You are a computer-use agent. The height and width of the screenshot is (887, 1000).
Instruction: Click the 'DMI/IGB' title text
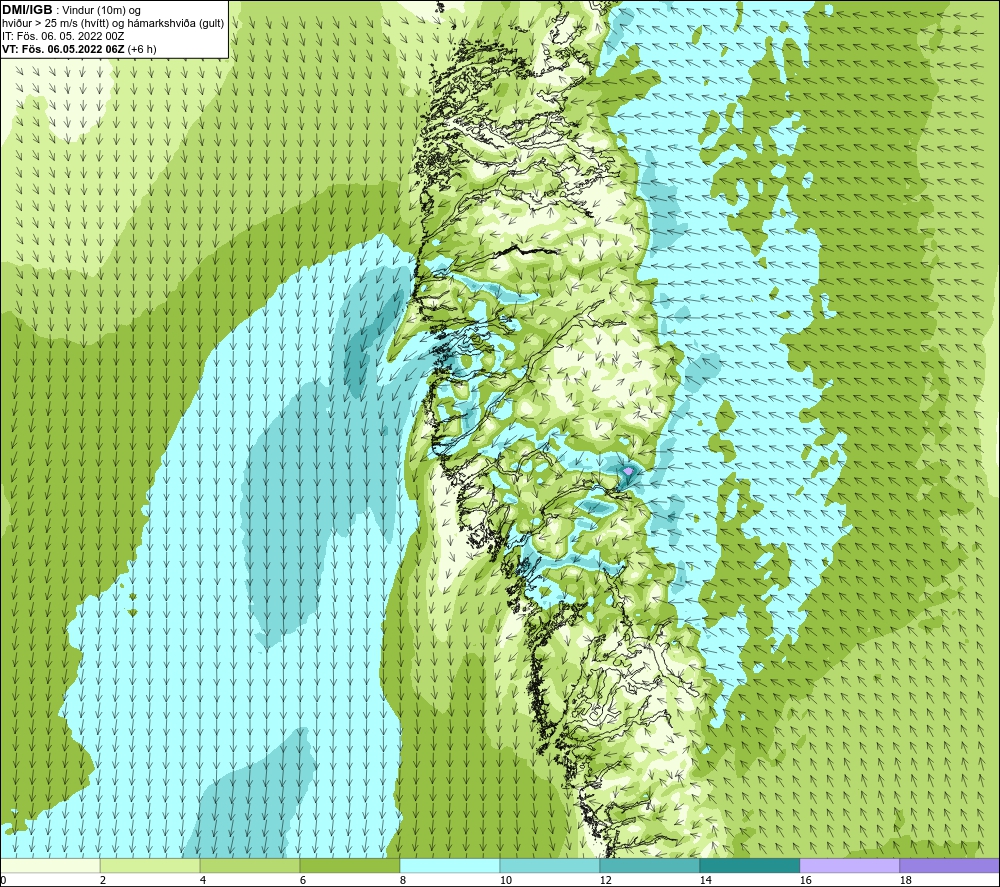(27, 10)
